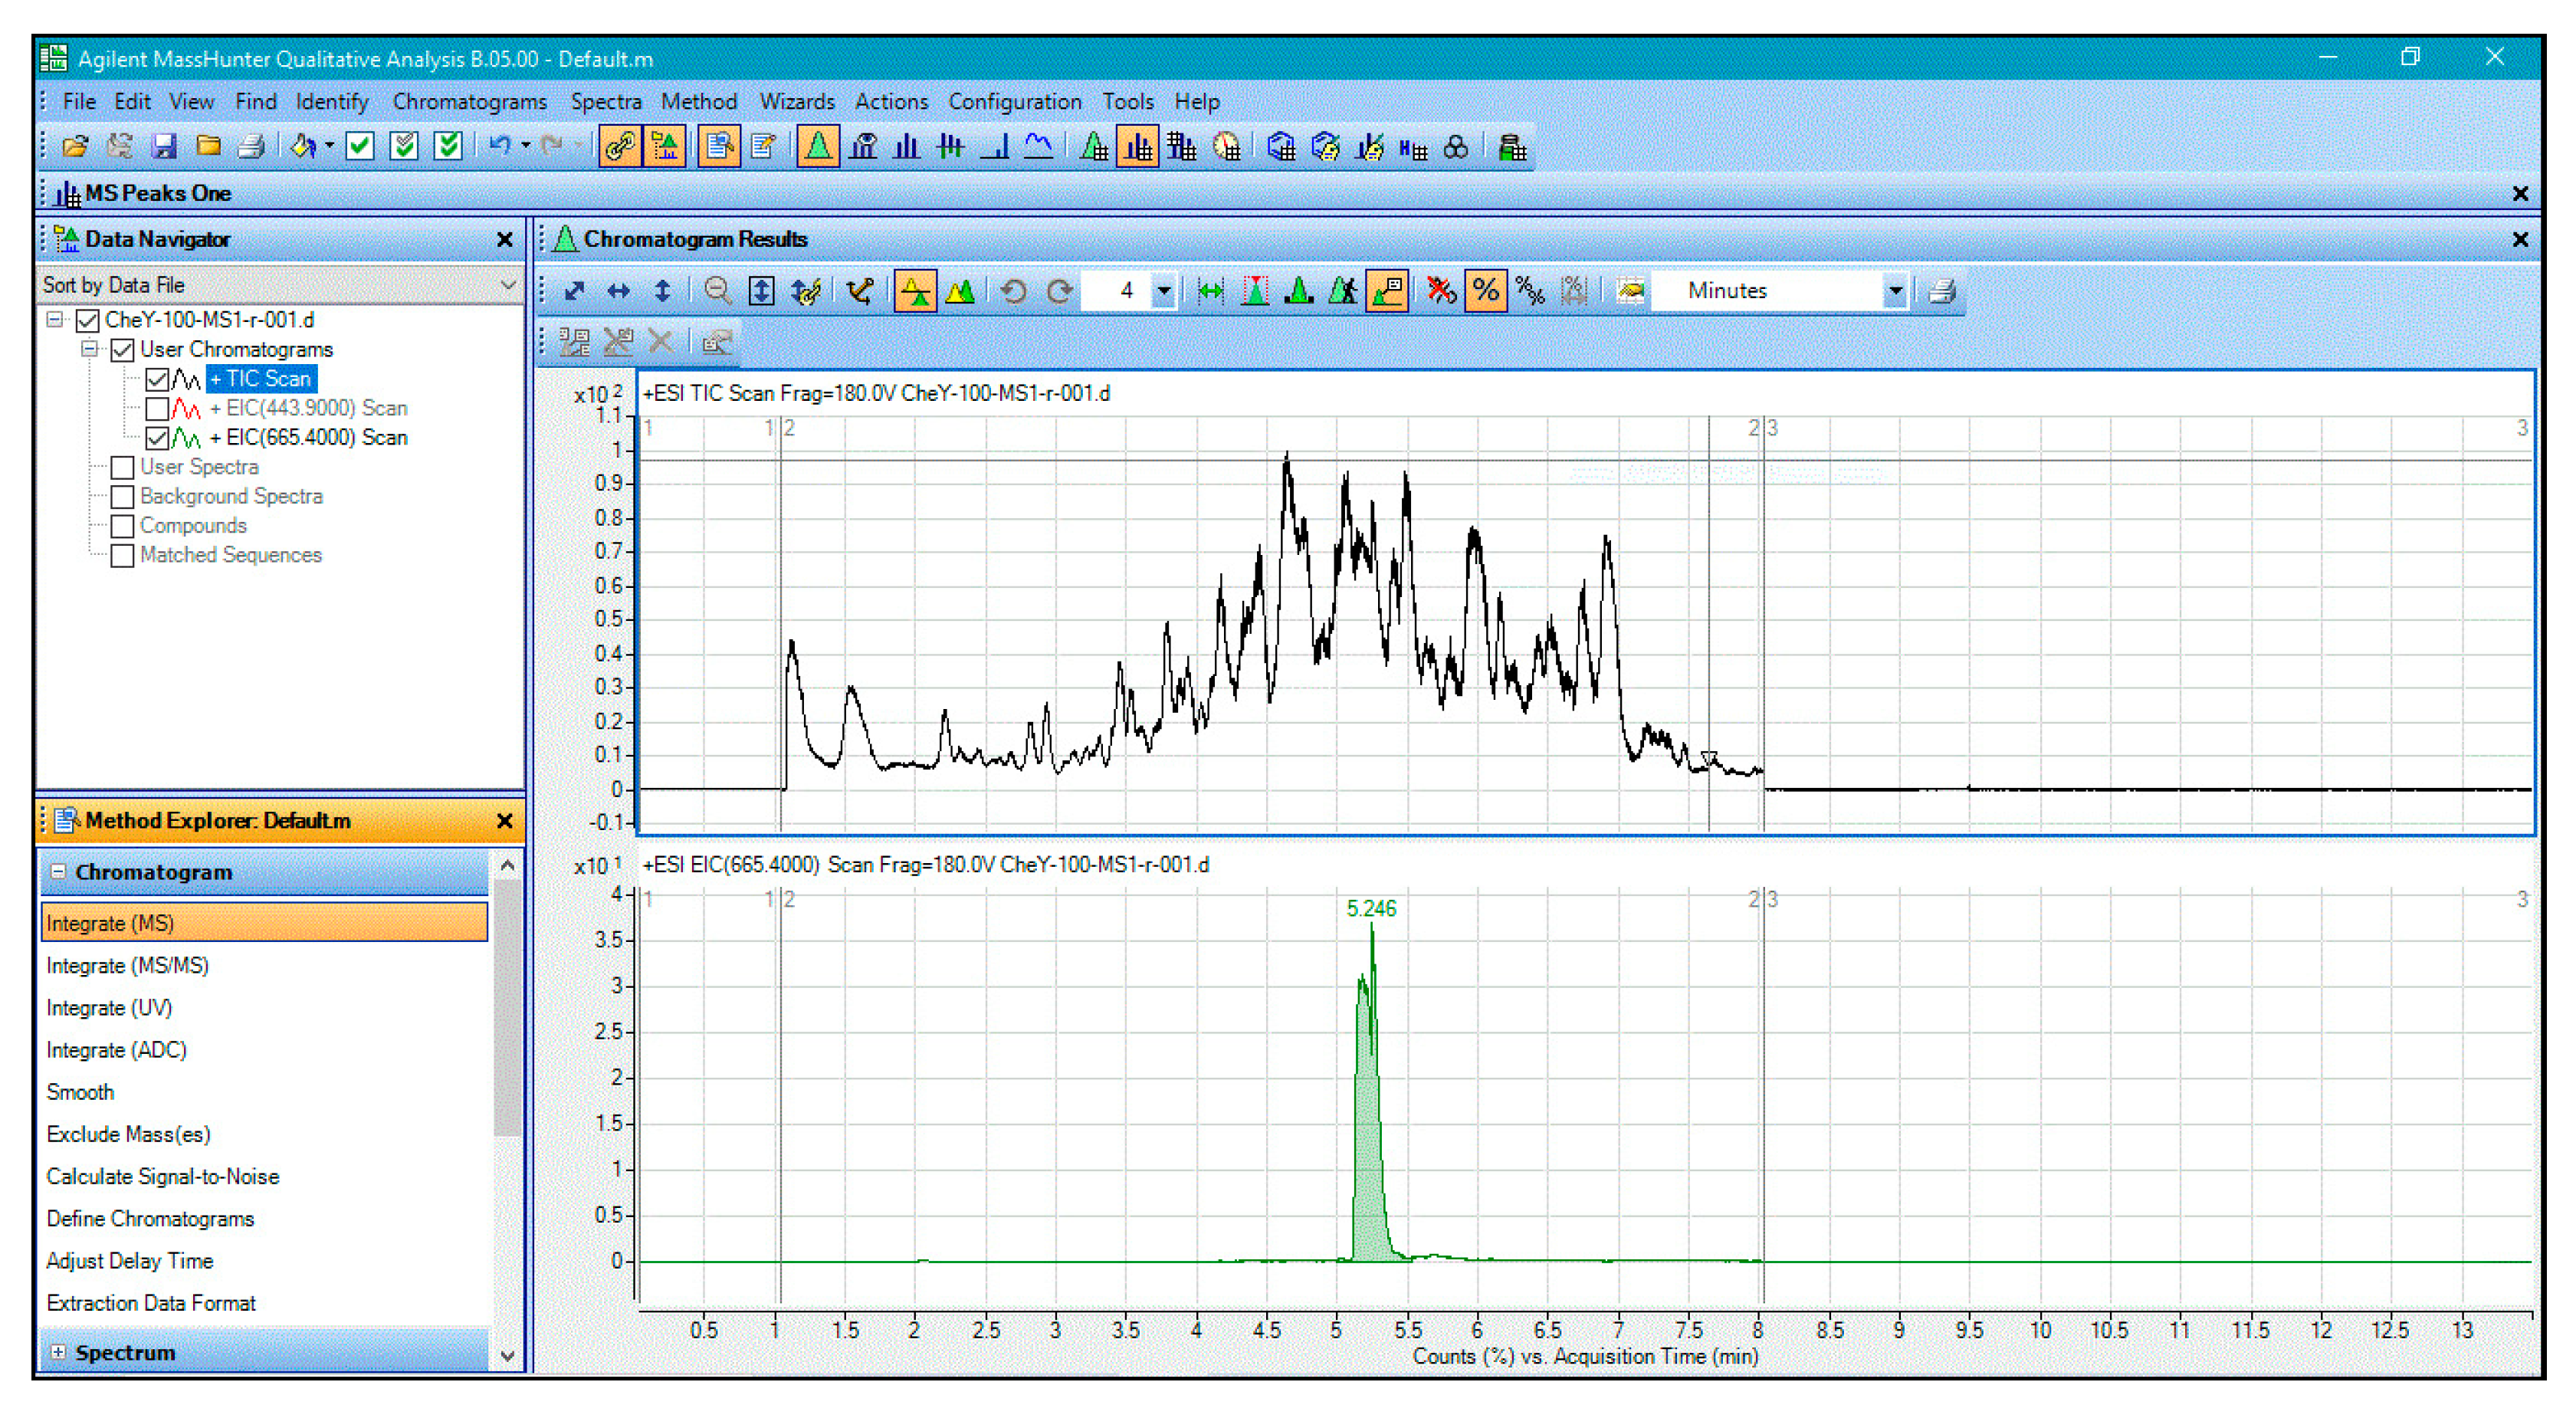Click the chromatogram results green peak icon
2576x1405 pixels.
point(817,147)
